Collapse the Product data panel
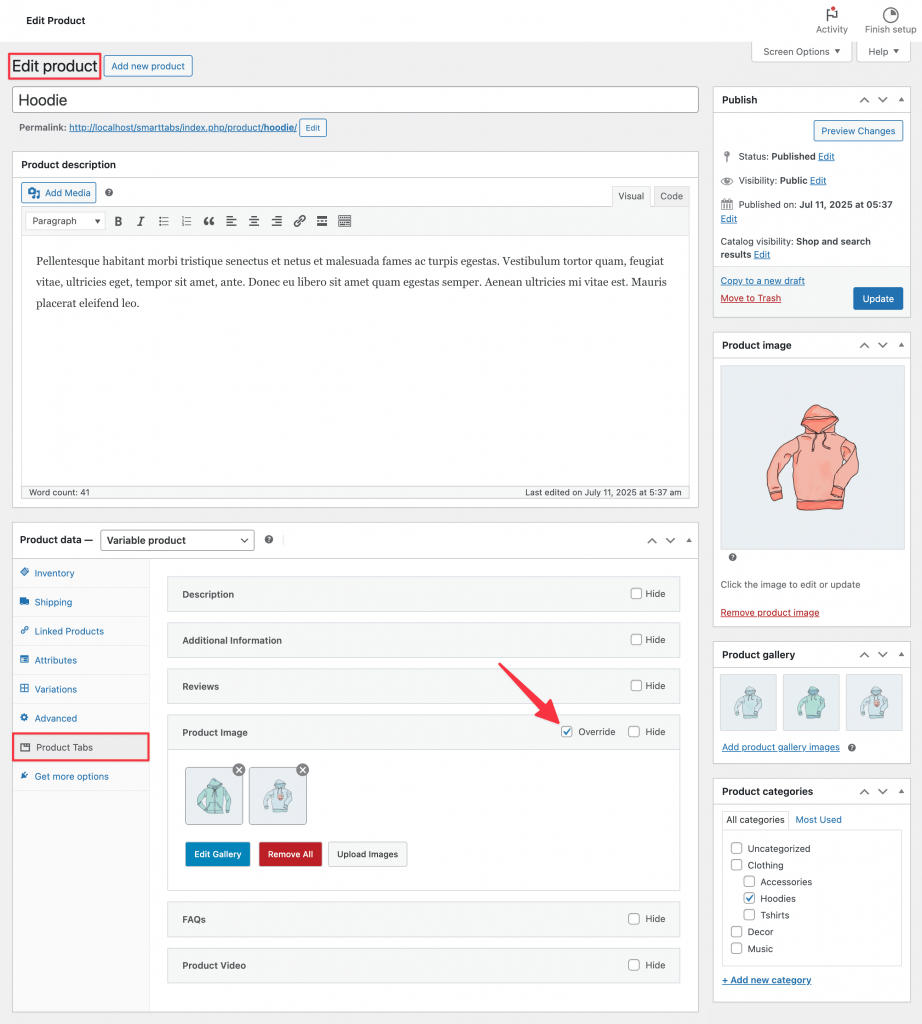The height and width of the screenshot is (1024, 922). (689, 541)
